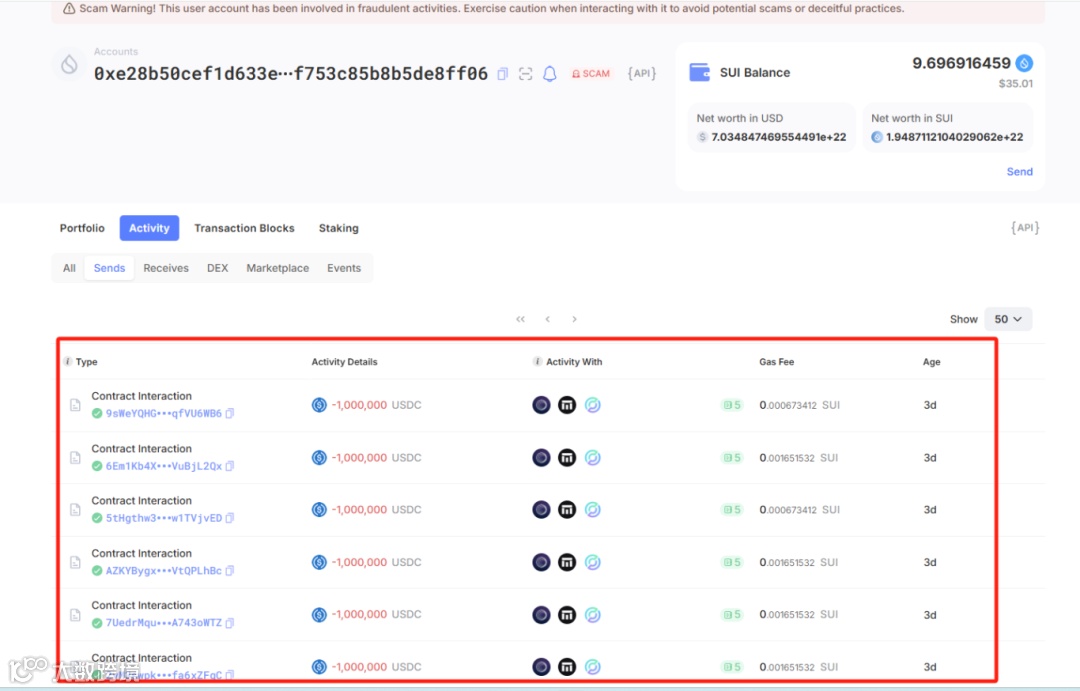Click the Send link
This screenshot has width=1080, height=691.
(x=1019, y=172)
